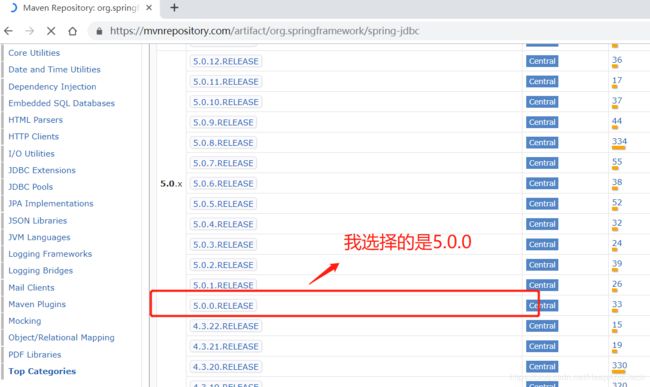This screenshot has width=650, height=387.
Task: Open the Dependency Injection category
Action: click(52, 87)
